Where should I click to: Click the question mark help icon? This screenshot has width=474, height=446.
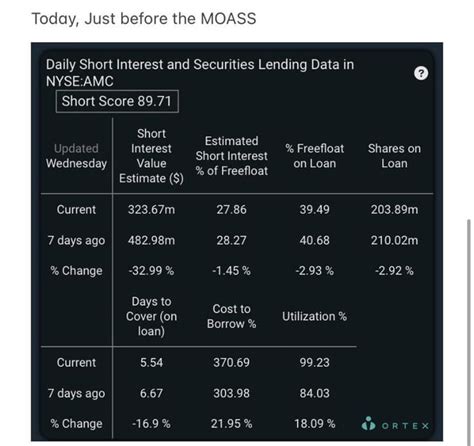pyautogui.click(x=421, y=73)
